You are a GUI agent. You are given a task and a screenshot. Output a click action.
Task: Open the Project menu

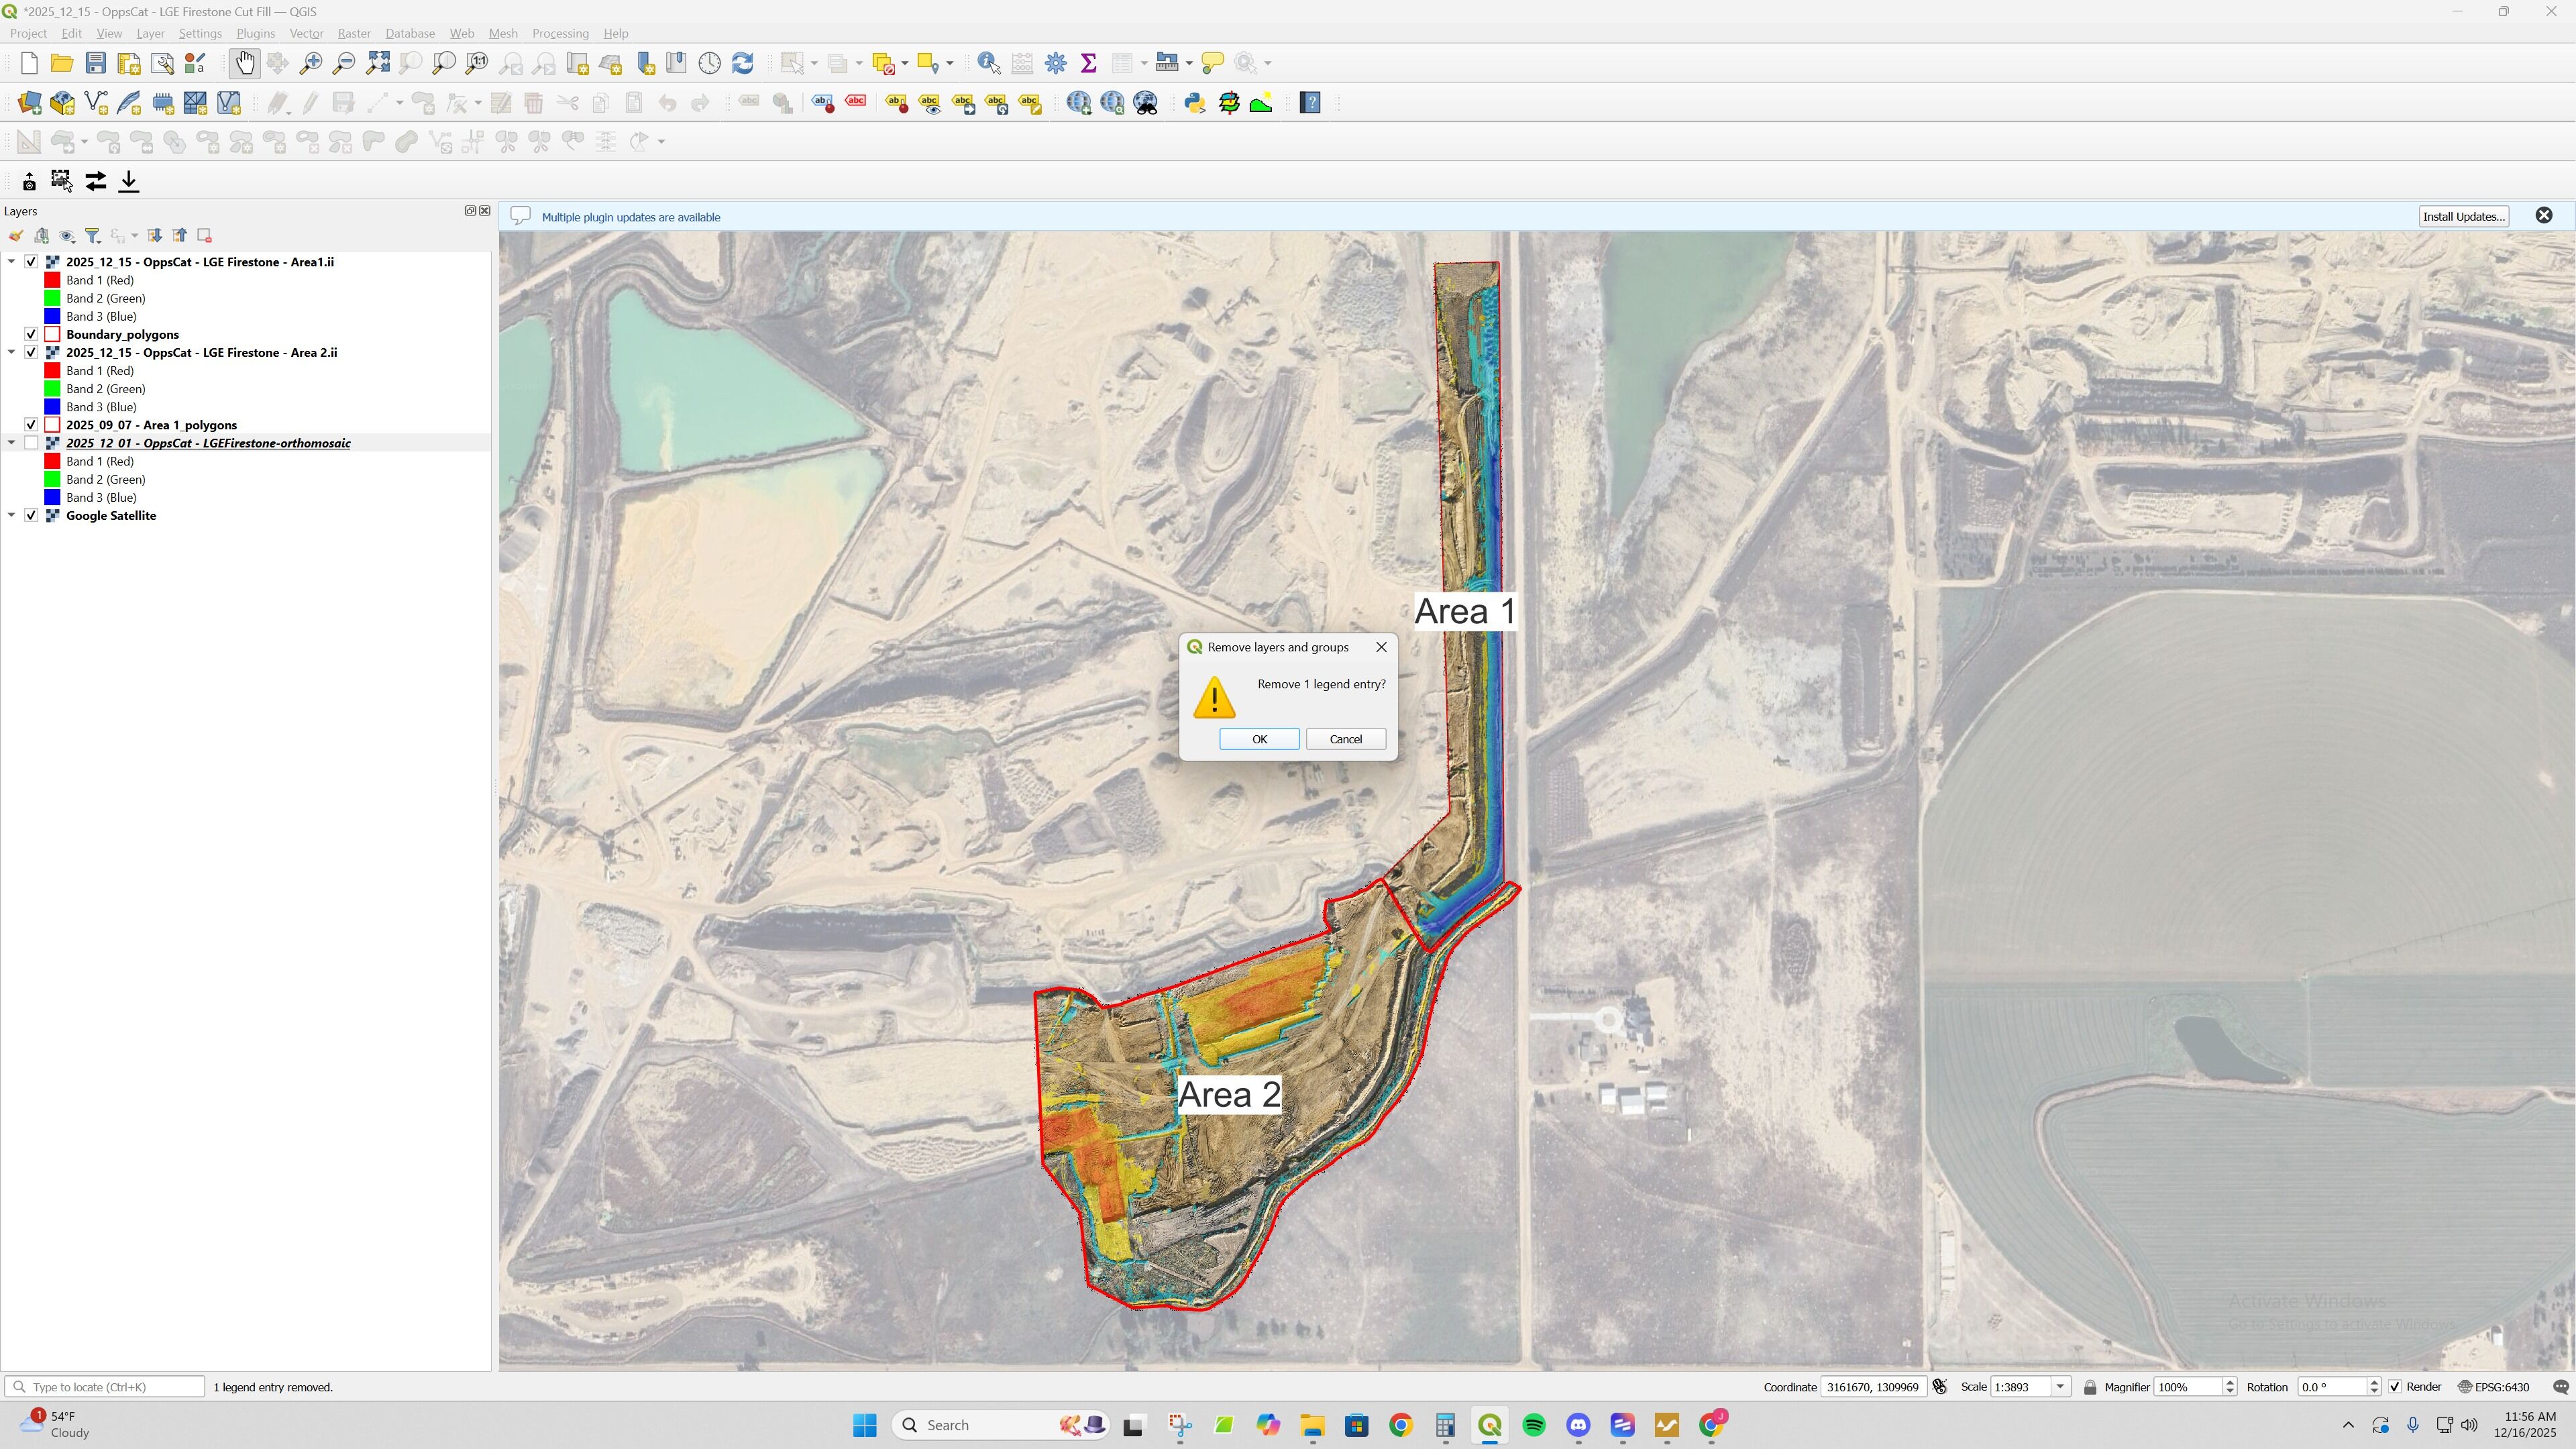pos(28,33)
